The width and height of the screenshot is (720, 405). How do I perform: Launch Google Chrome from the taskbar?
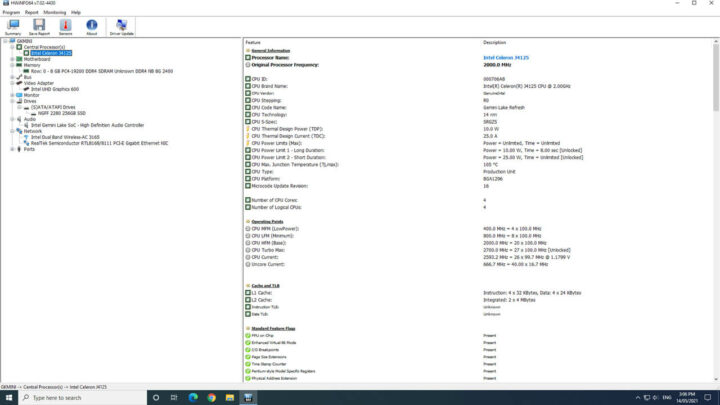pyautogui.click(x=211, y=398)
